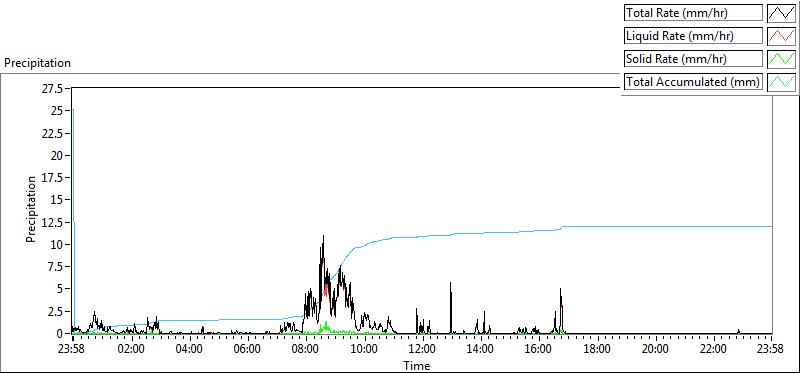Click the 02:00 time tick label

131,350
